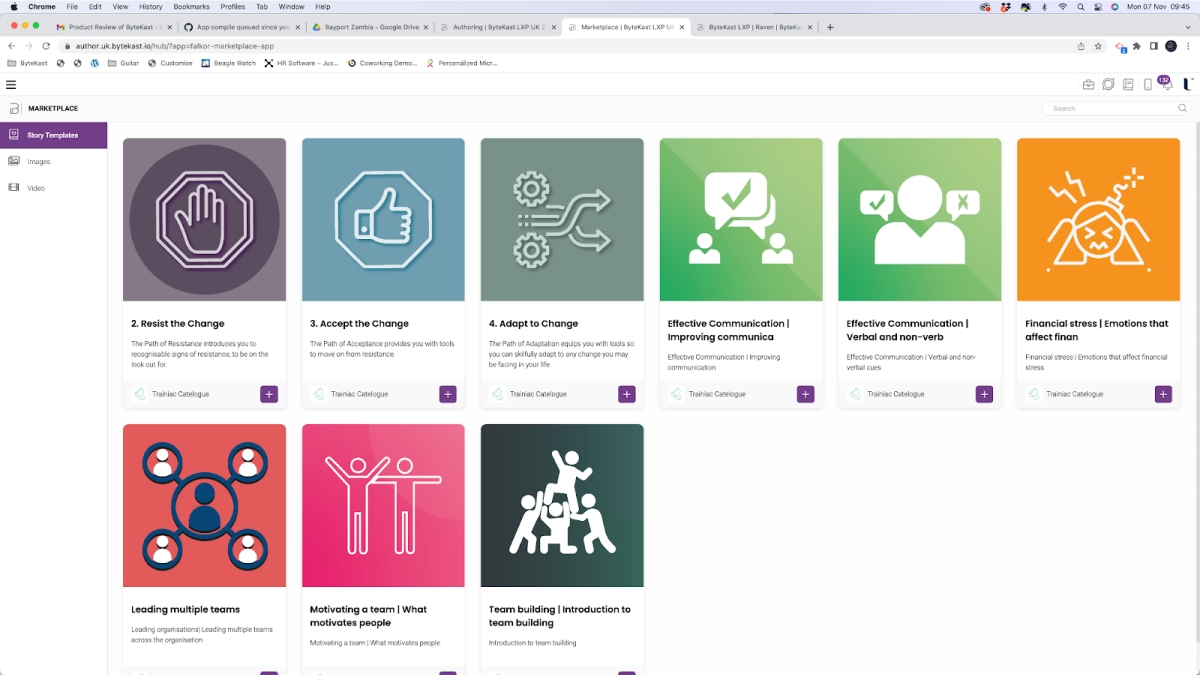Reload the page
Screen dimensions: 1200x675
pos(46,46)
